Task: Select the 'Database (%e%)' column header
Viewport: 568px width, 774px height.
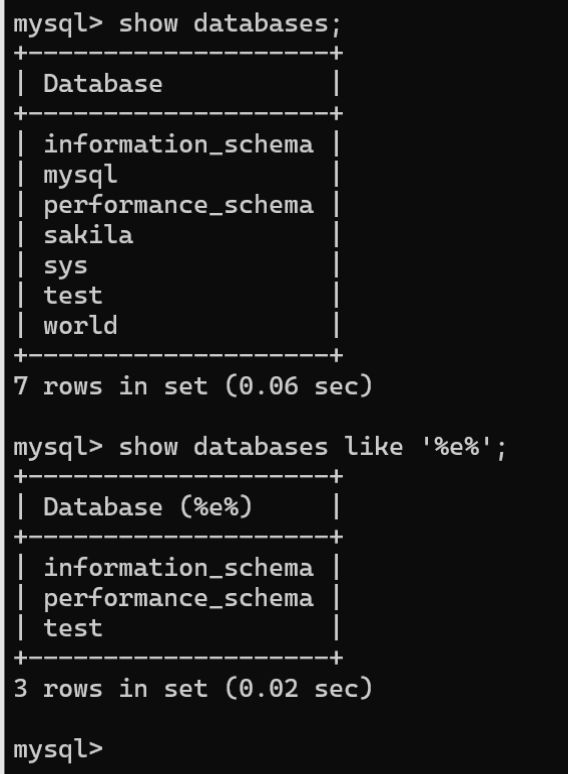Action: coord(148,507)
